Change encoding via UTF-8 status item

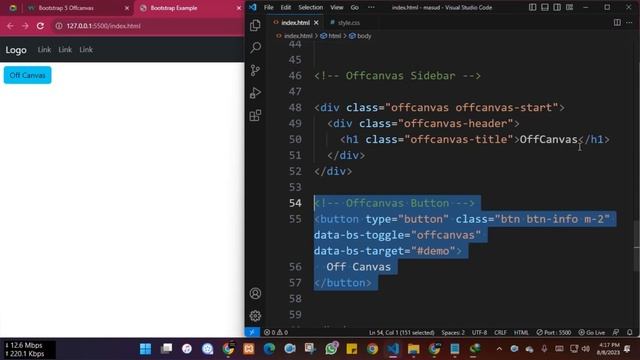click(479, 332)
